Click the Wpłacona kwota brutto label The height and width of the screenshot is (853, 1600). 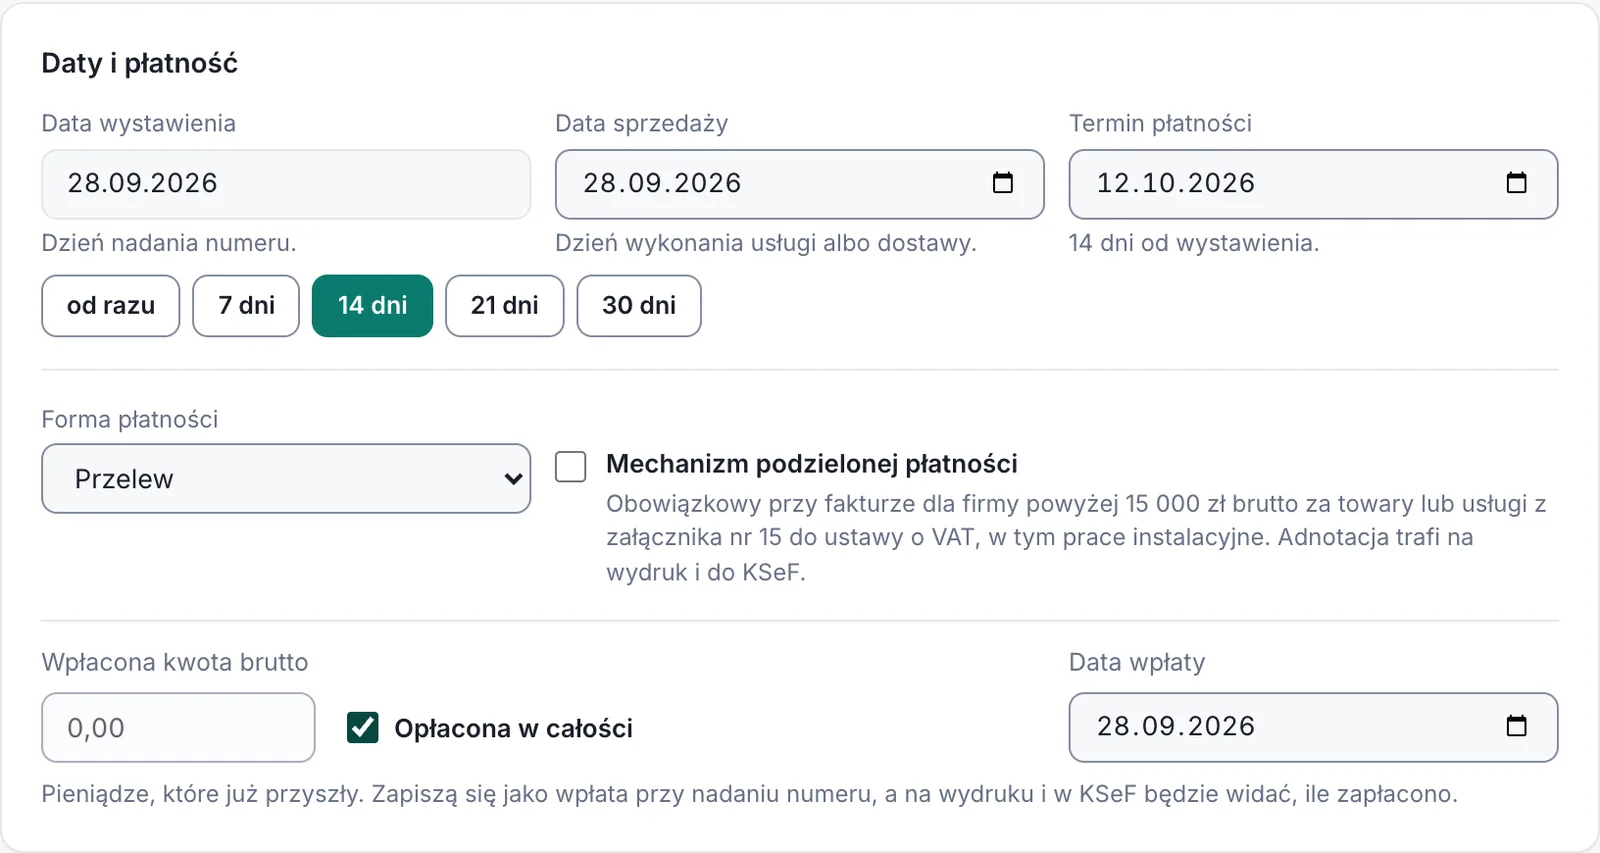175,662
